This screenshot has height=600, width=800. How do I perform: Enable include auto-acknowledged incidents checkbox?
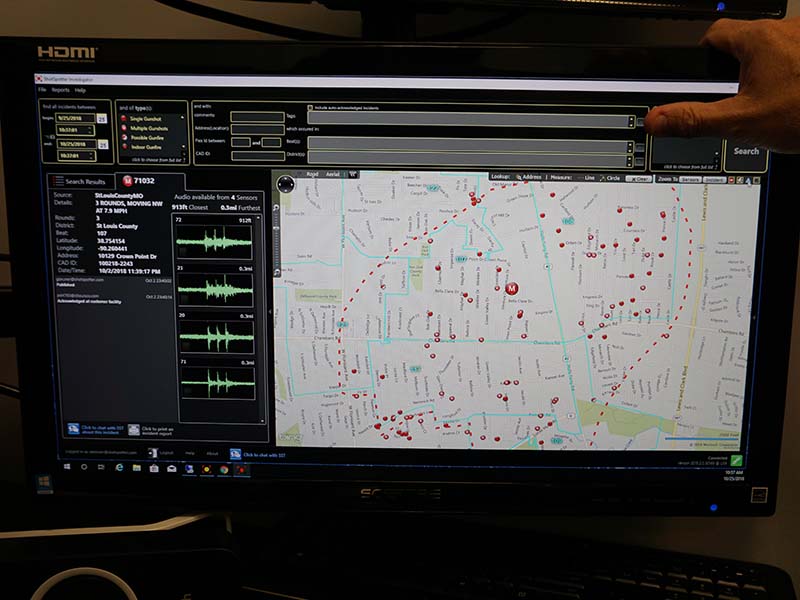coord(310,108)
